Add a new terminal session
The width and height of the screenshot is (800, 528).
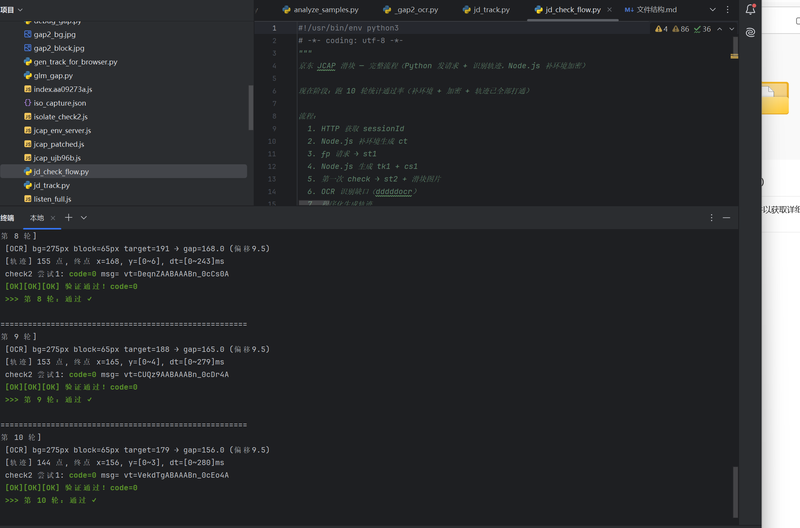click(x=68, y=218)
